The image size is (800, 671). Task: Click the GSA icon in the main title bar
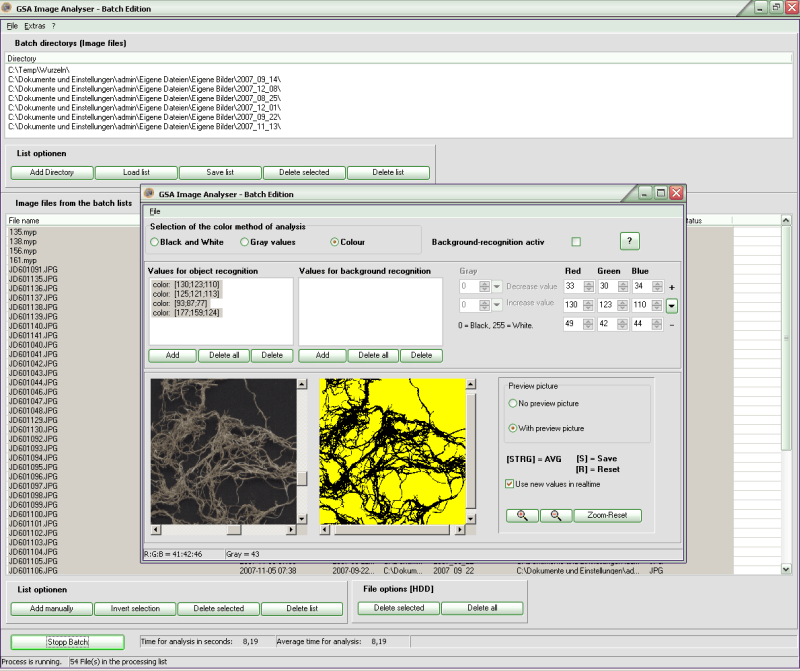10,8
